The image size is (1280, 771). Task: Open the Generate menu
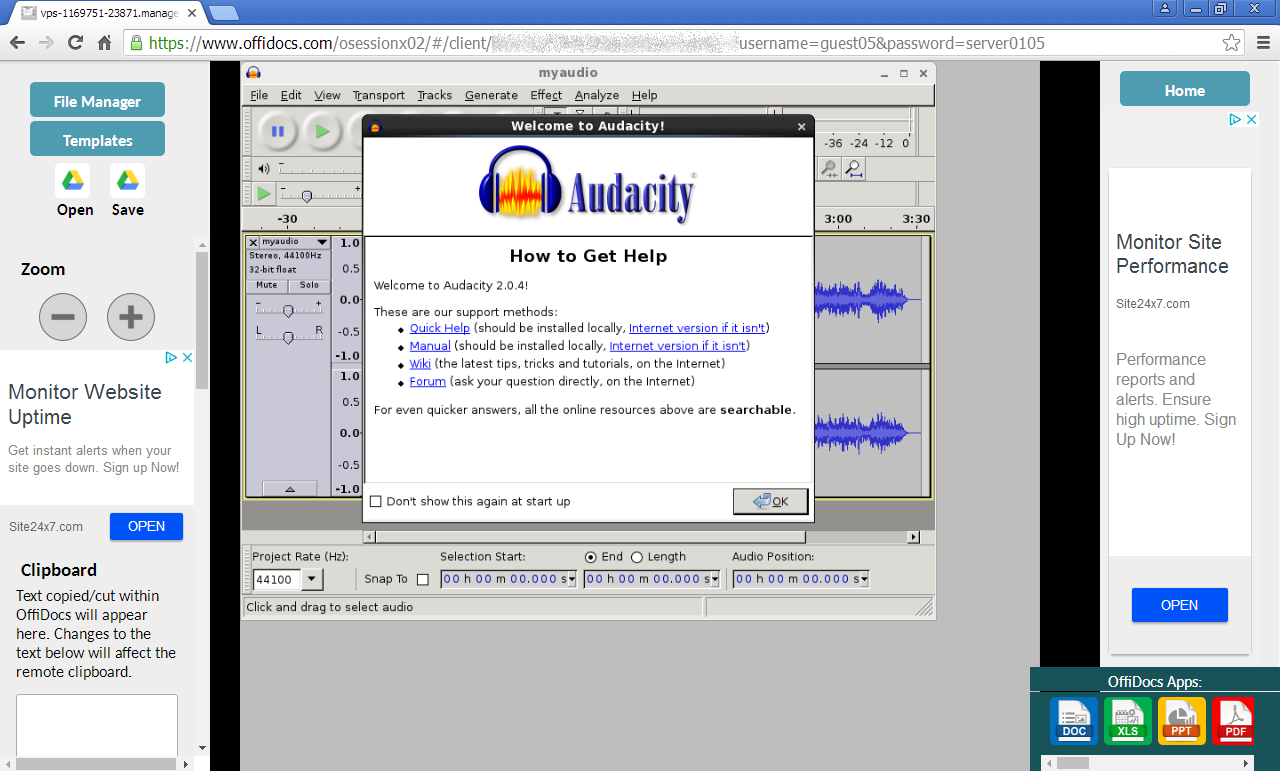[491, 95]
